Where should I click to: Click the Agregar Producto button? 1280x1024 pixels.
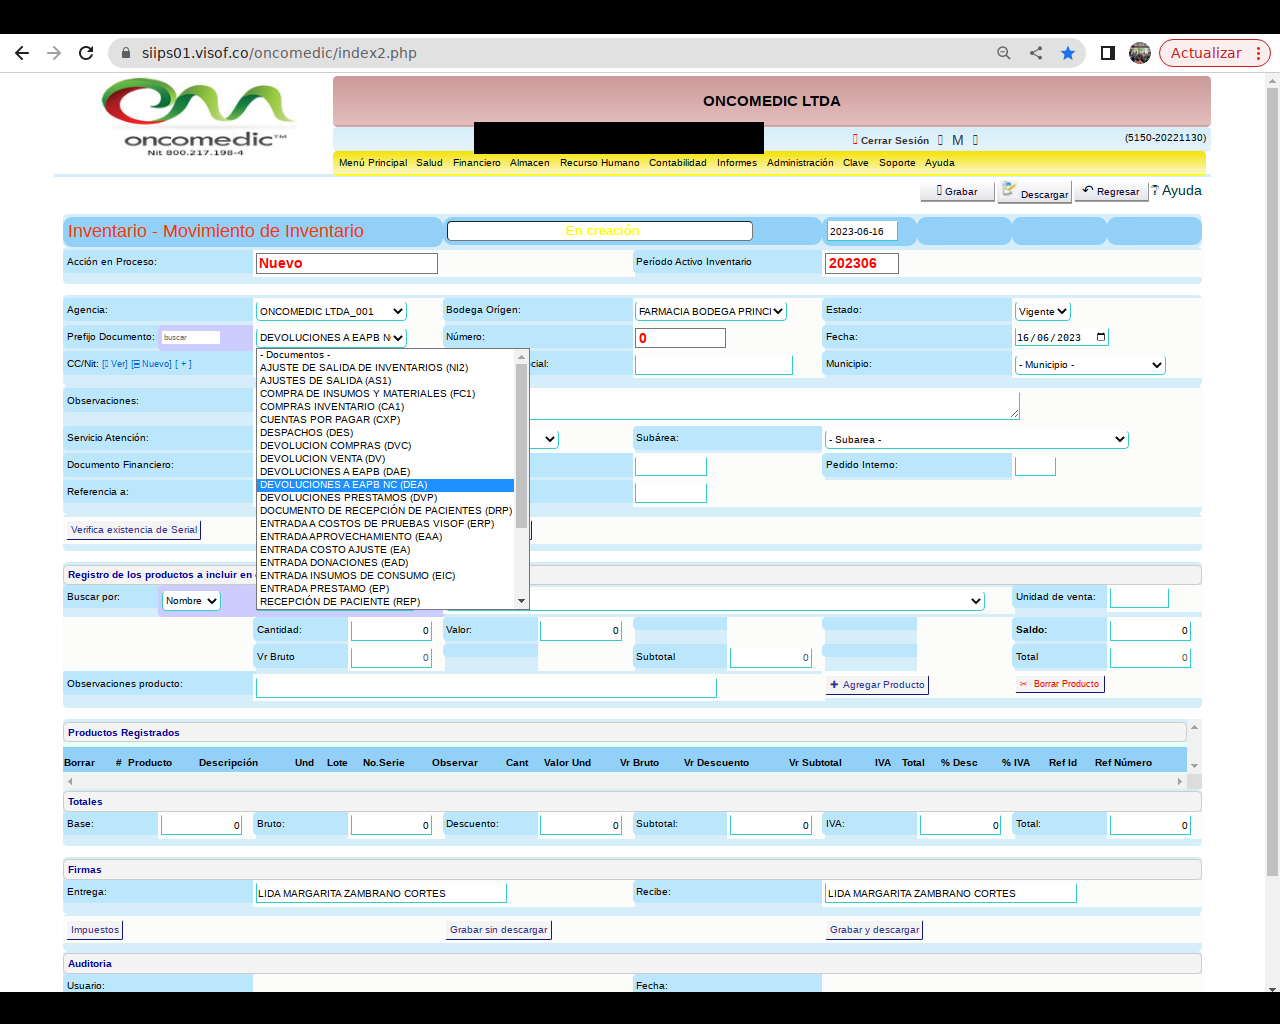(x=877, y=685)
